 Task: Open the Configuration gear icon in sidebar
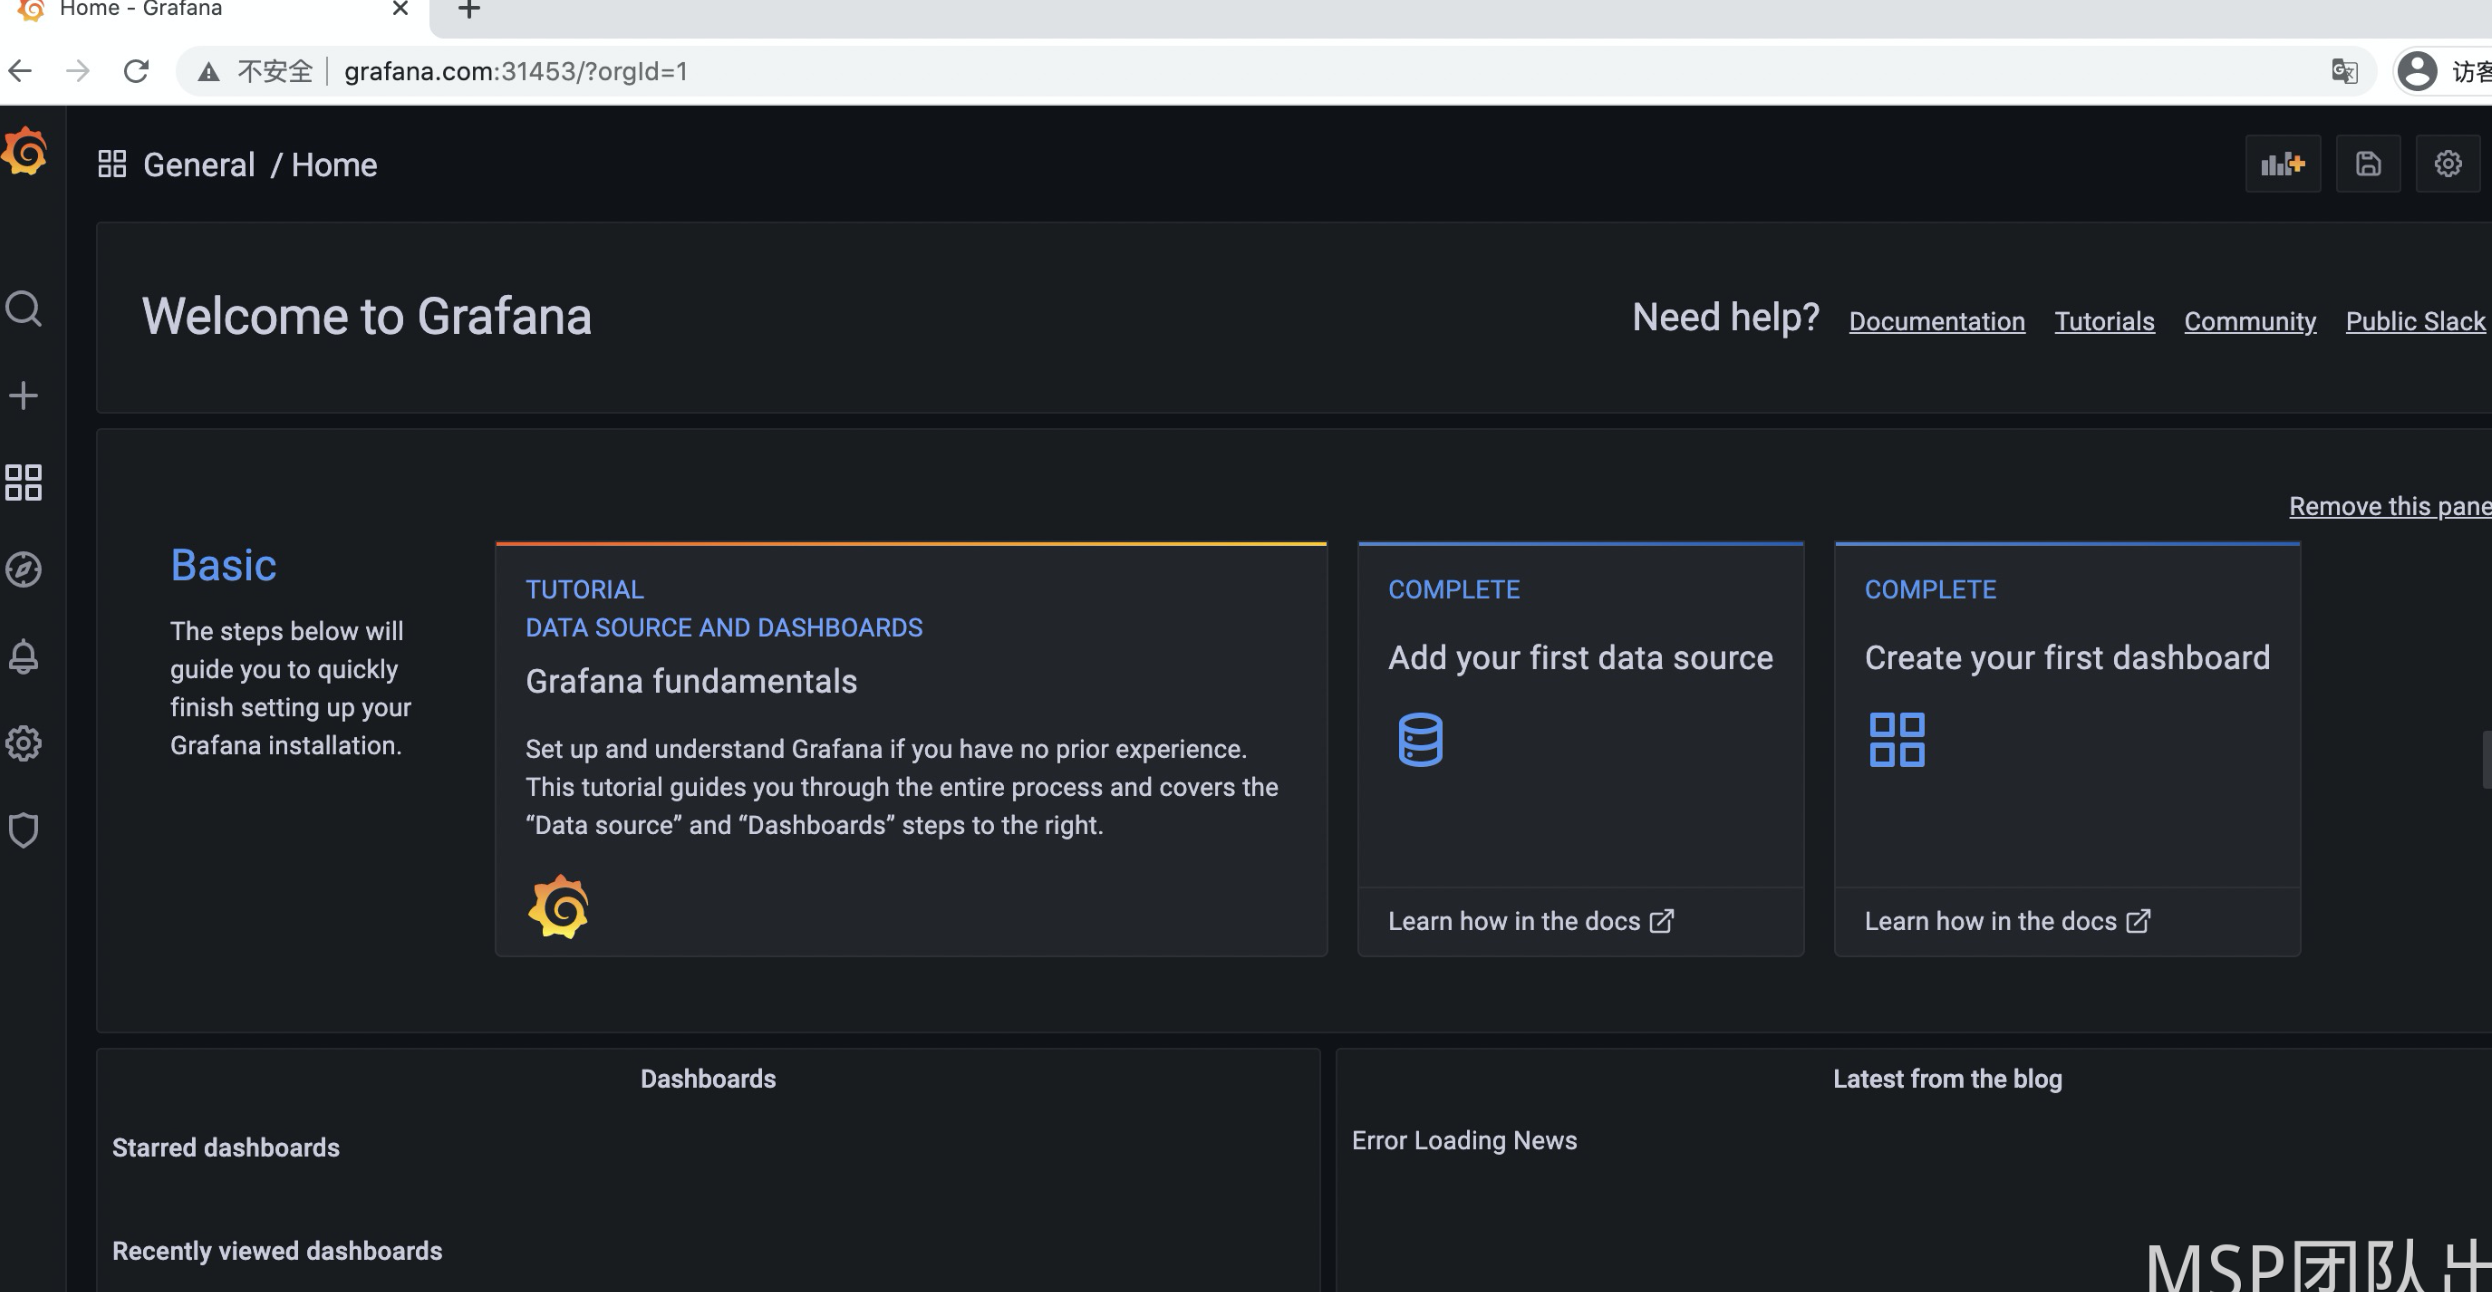point(24,743)
